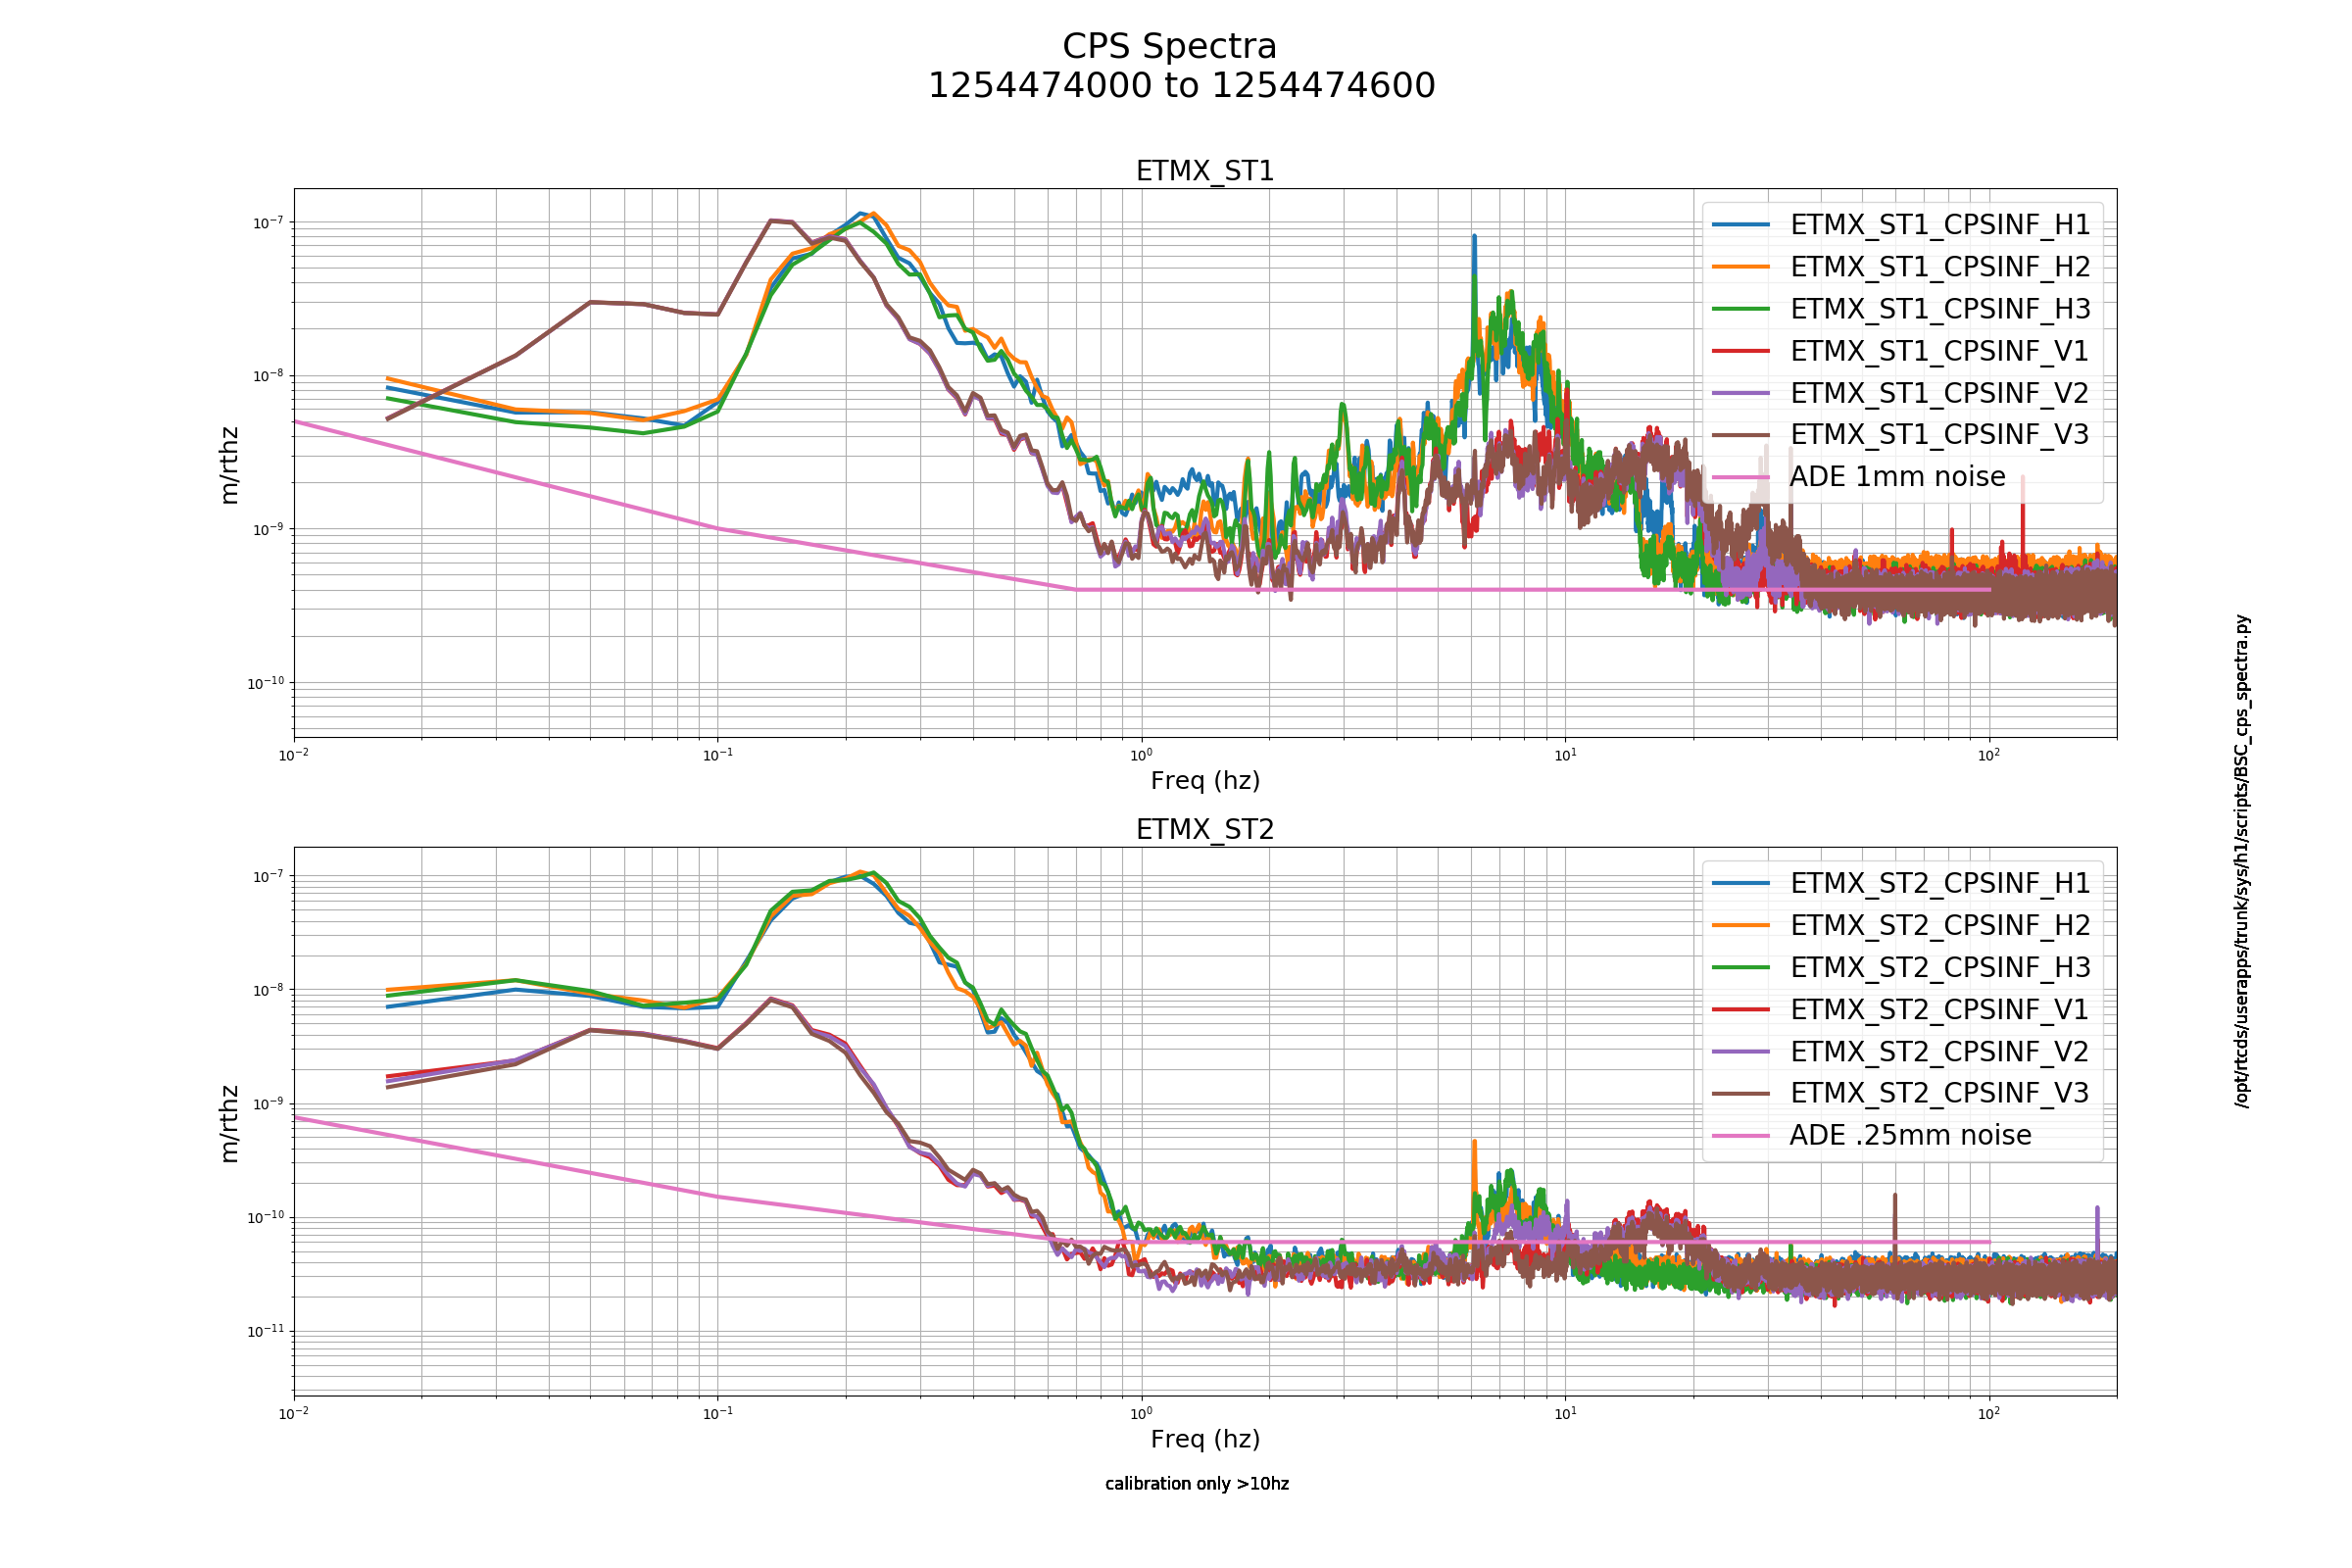
Task: Click the 10¹ x-axis tick label under ETMX_ST1 plot
Action: [1565, 755]
